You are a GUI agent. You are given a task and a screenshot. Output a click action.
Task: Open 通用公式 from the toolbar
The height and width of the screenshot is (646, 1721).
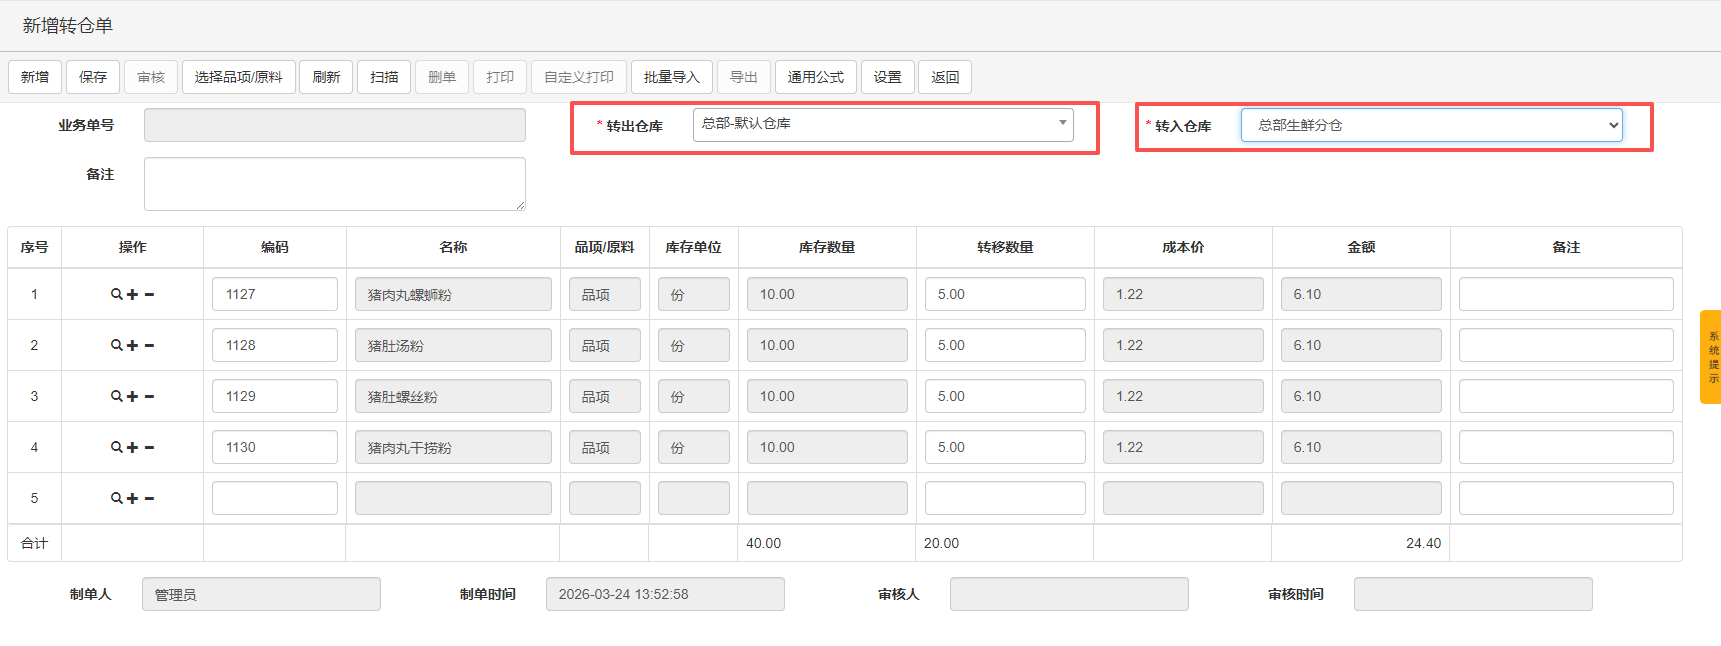tap(815, 77)
